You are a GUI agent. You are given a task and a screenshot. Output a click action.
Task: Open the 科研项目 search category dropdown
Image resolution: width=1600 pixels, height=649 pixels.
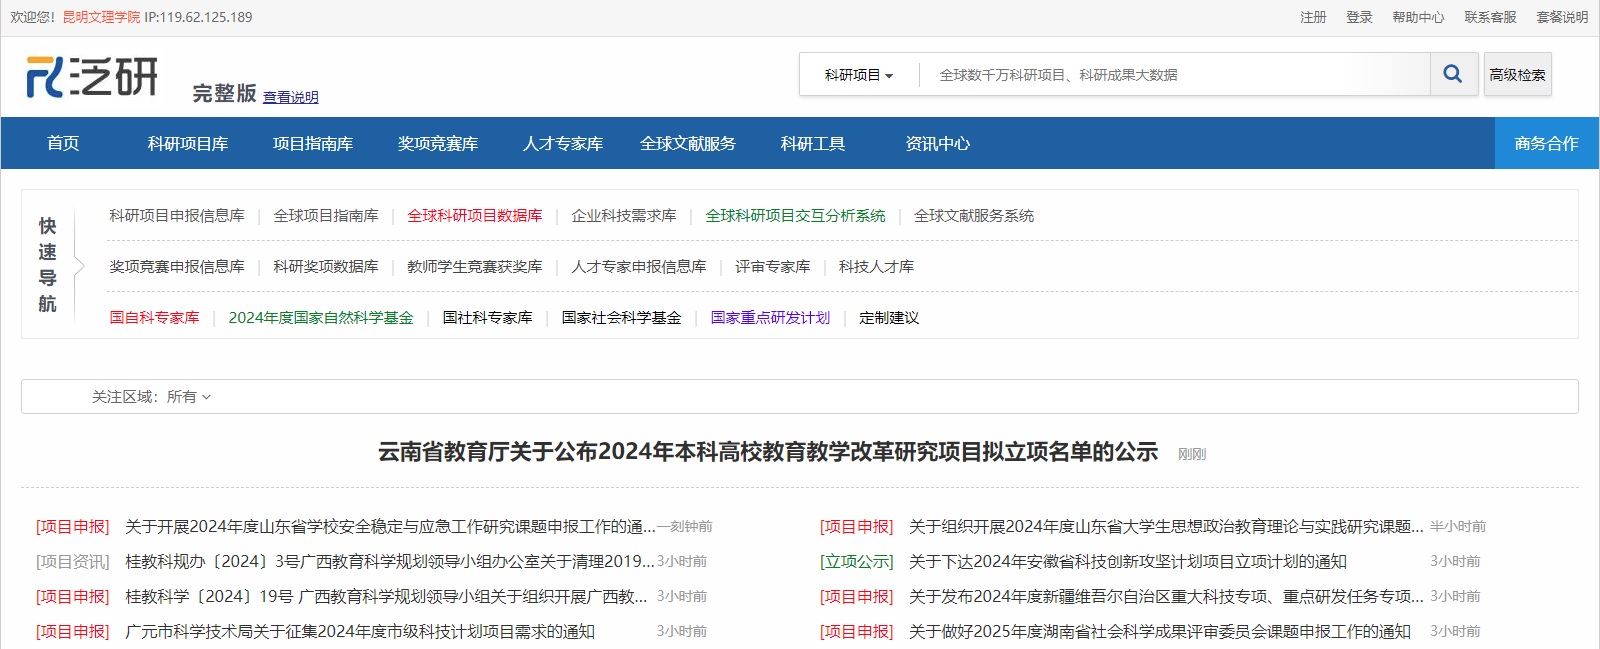pyautogui.click(x=858, y=75)
